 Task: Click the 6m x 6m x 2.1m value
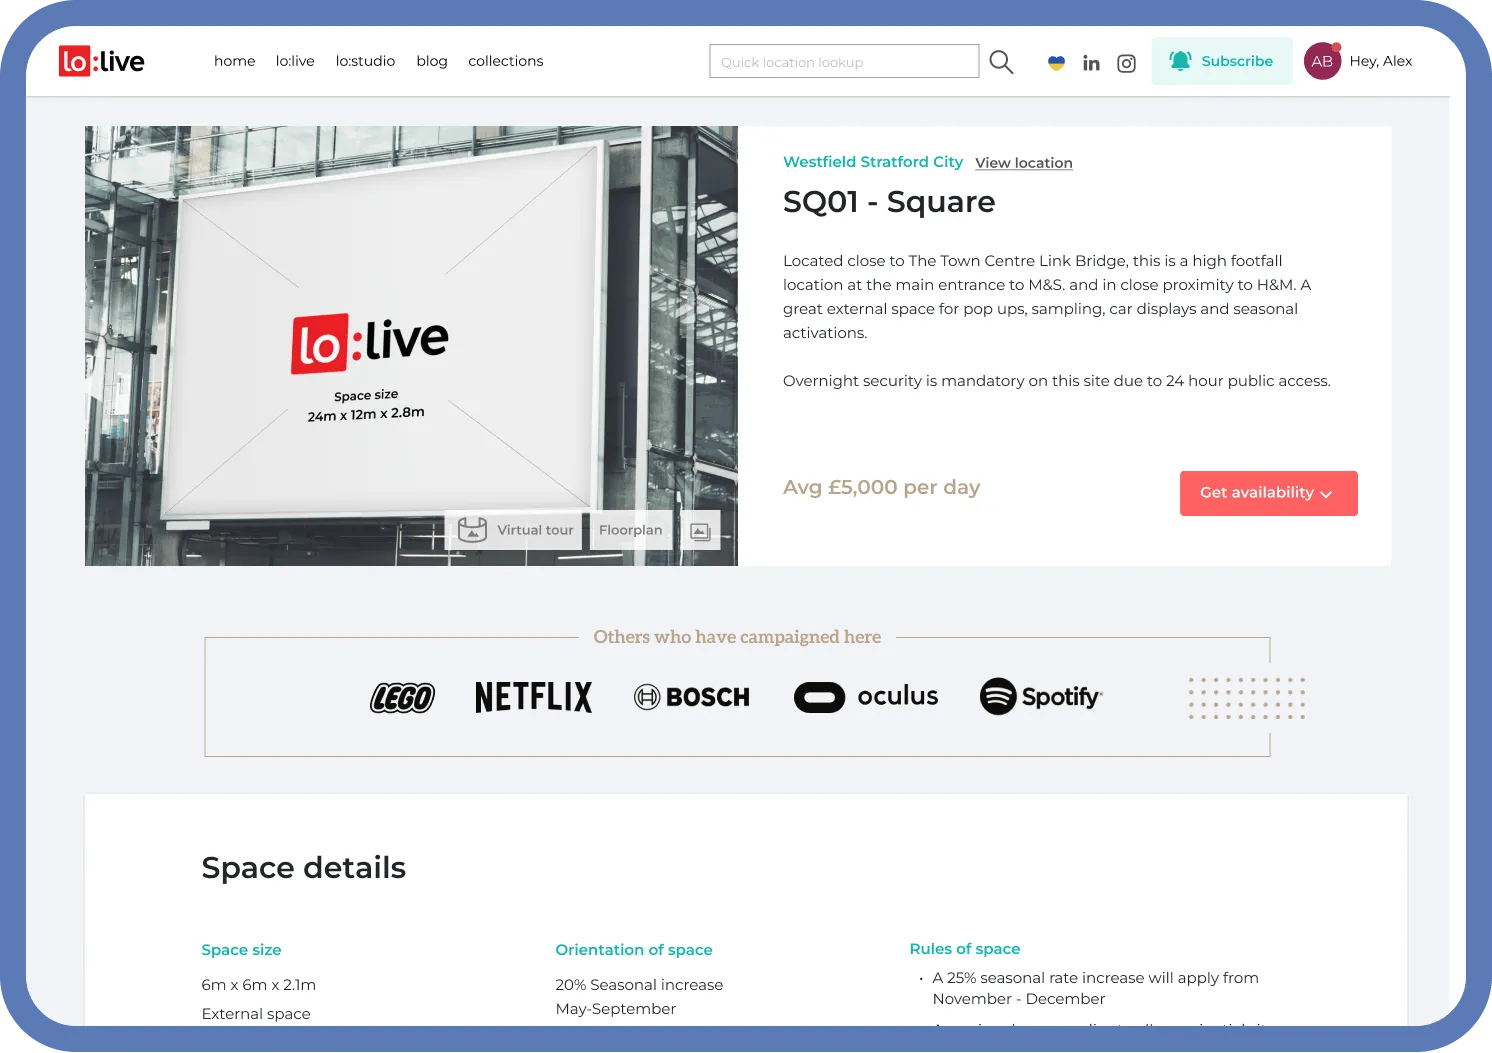pos(259,985)
